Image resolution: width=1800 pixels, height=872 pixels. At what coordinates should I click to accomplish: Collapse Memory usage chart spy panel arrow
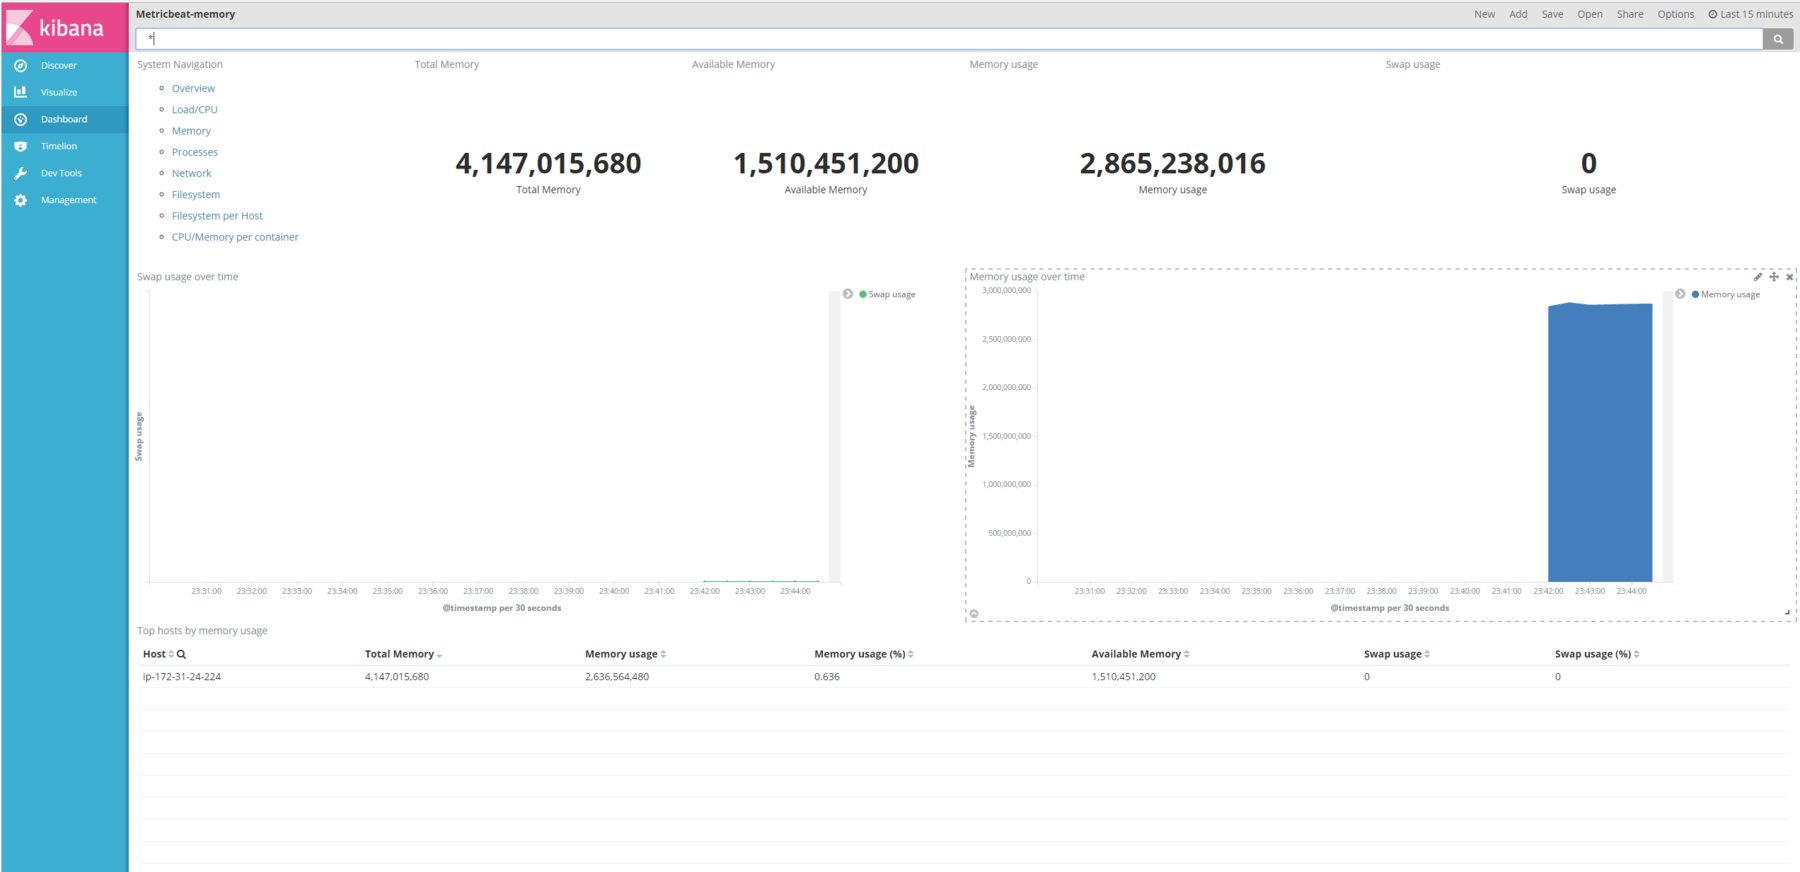tap(974, 614)
